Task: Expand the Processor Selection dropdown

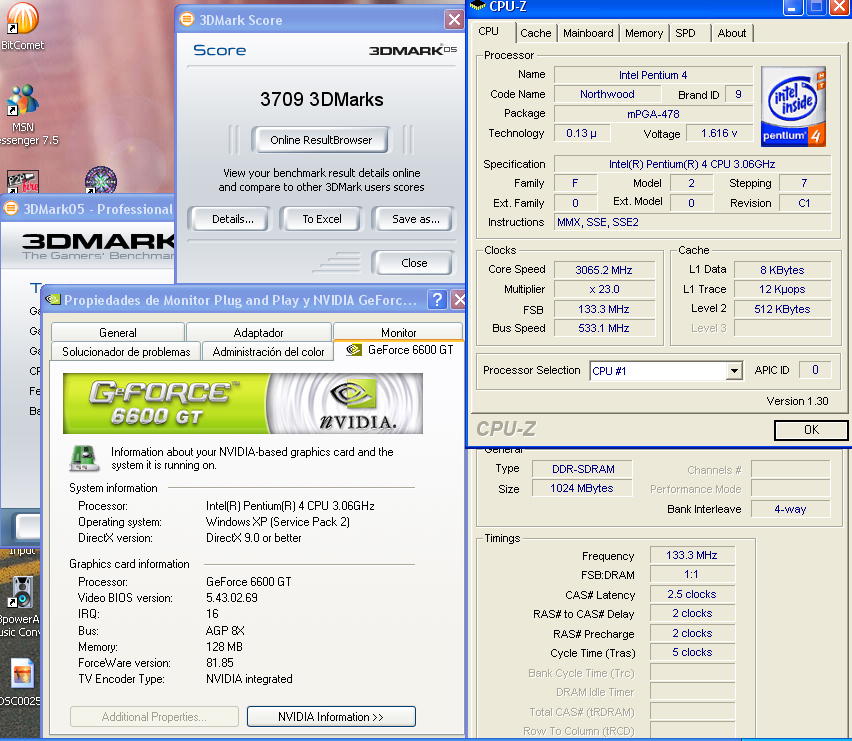Action: pyautogui.click(x=734, y=371)
